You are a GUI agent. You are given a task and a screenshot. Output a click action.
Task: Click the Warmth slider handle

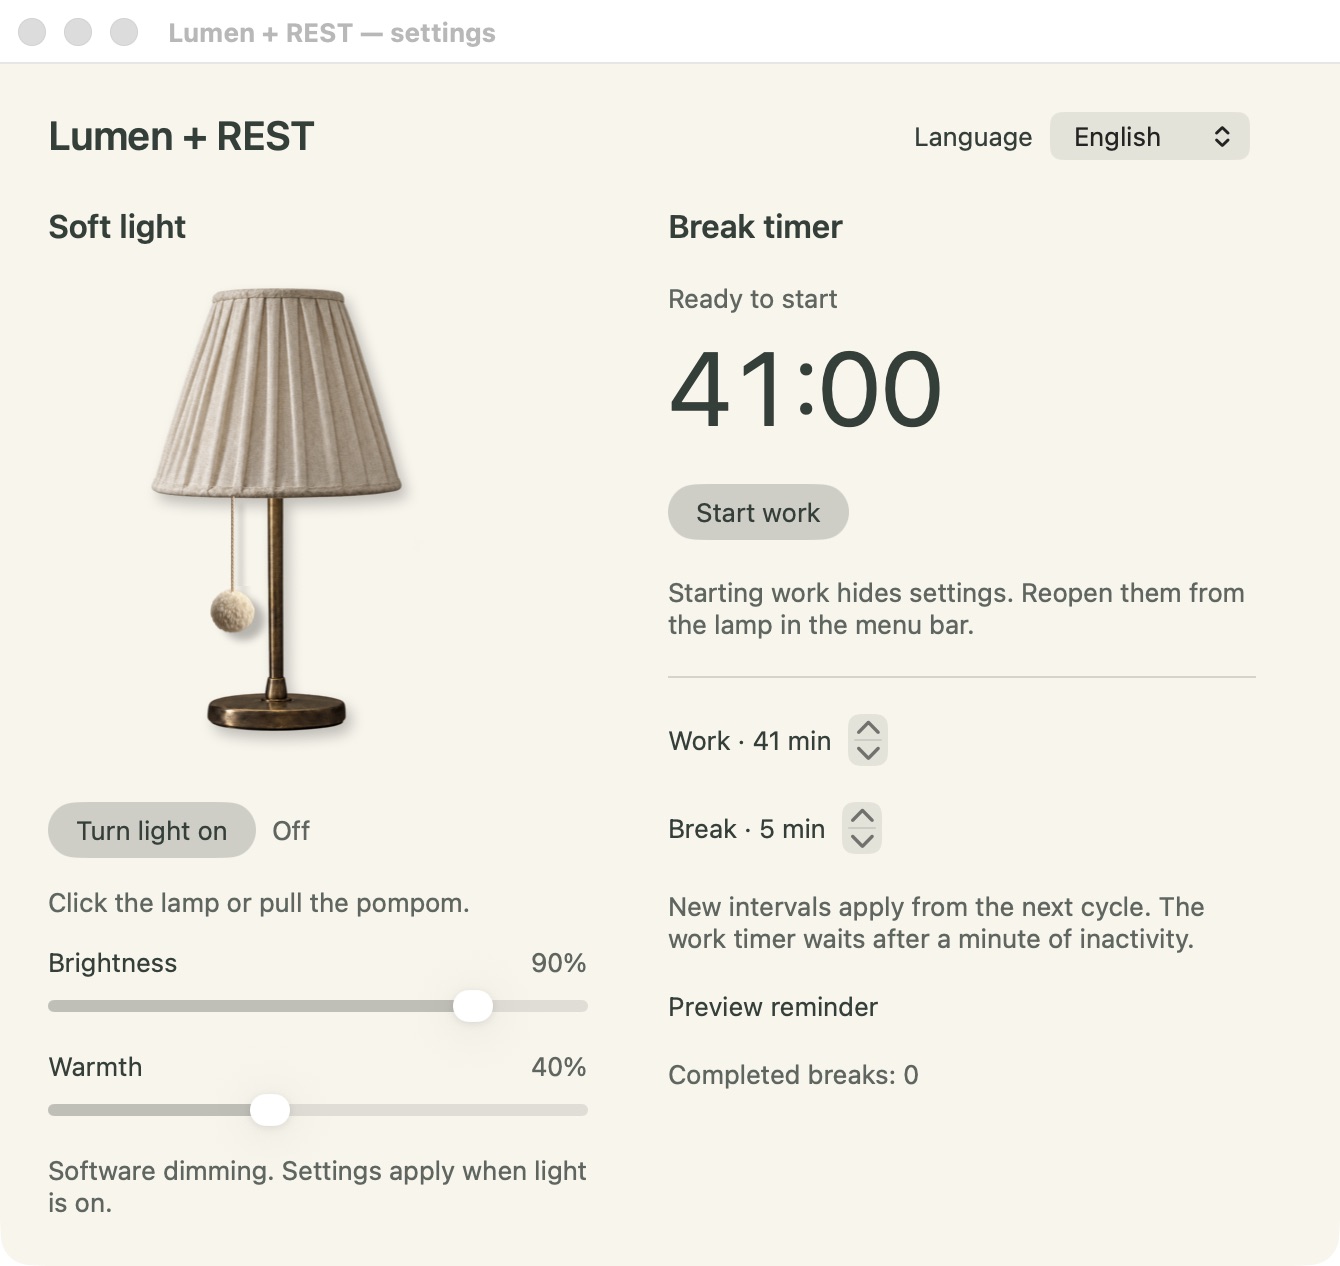click(x=270, y=1110)
